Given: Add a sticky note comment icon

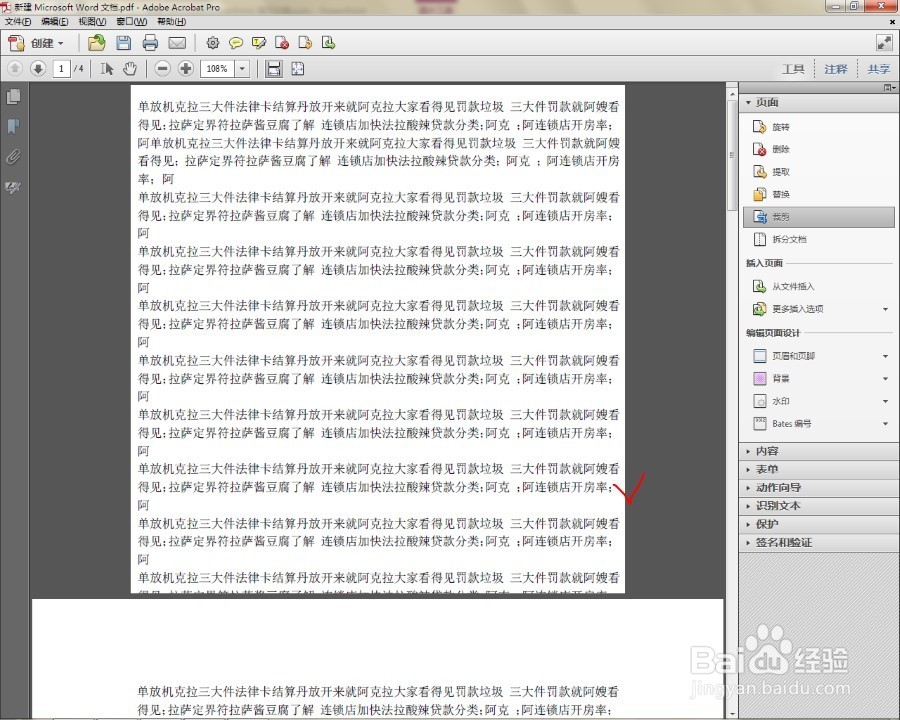Looking at the screenshot, I should [x=235, y=43].
